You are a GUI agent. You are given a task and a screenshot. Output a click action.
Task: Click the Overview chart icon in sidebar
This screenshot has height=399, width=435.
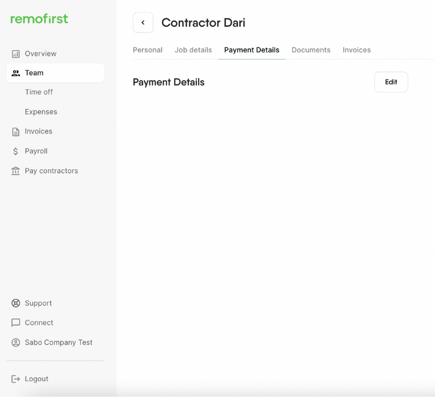(16, 54)
